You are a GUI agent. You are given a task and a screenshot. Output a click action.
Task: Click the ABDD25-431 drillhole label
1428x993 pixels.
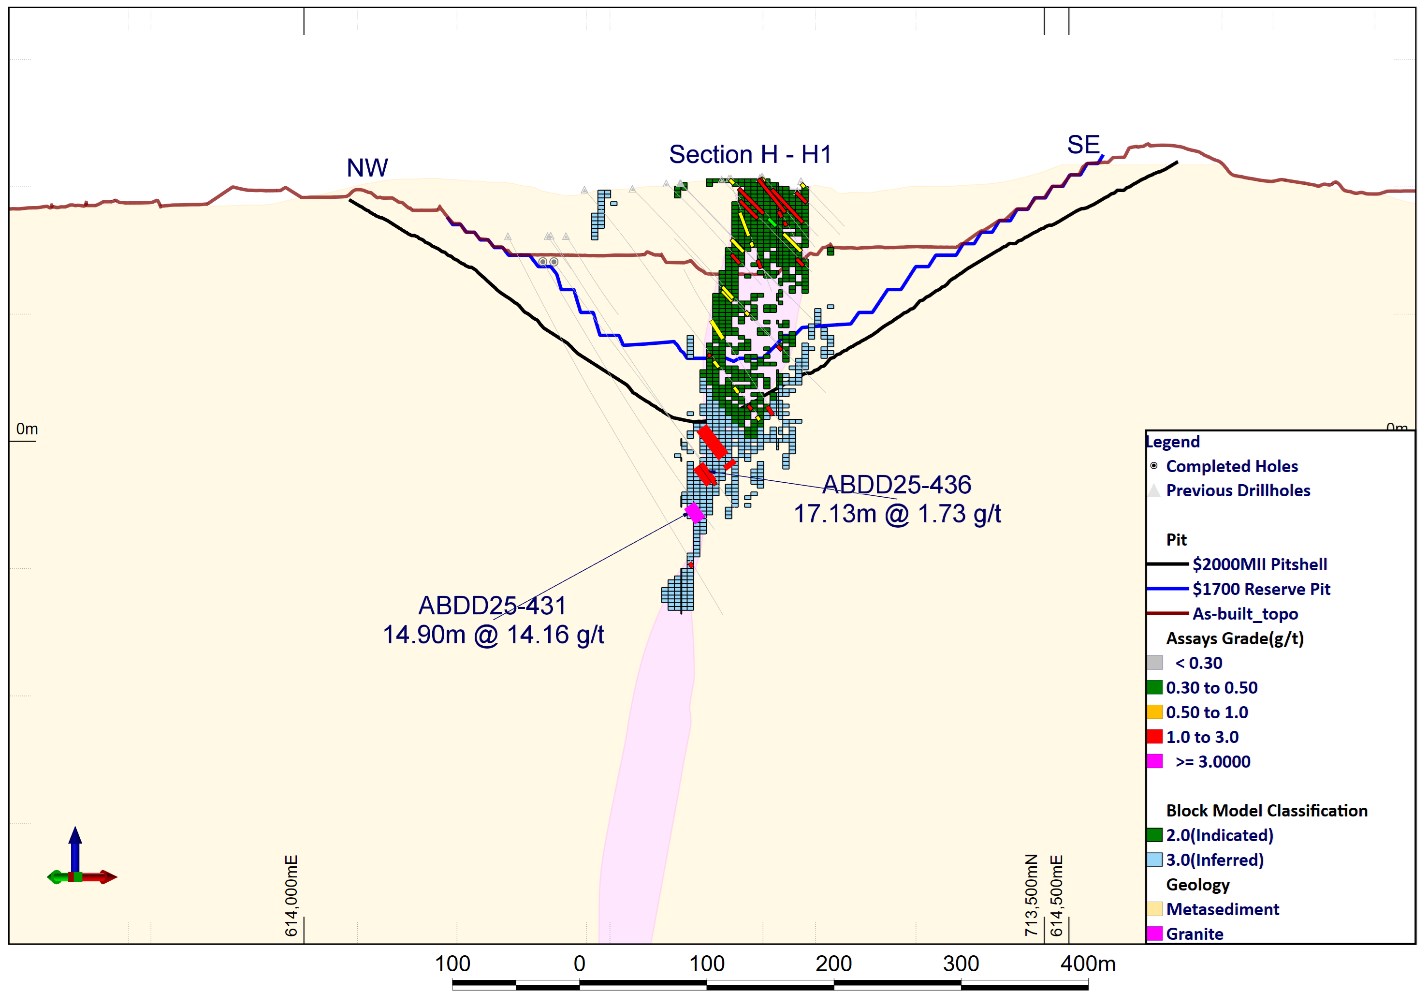[492, 606]
